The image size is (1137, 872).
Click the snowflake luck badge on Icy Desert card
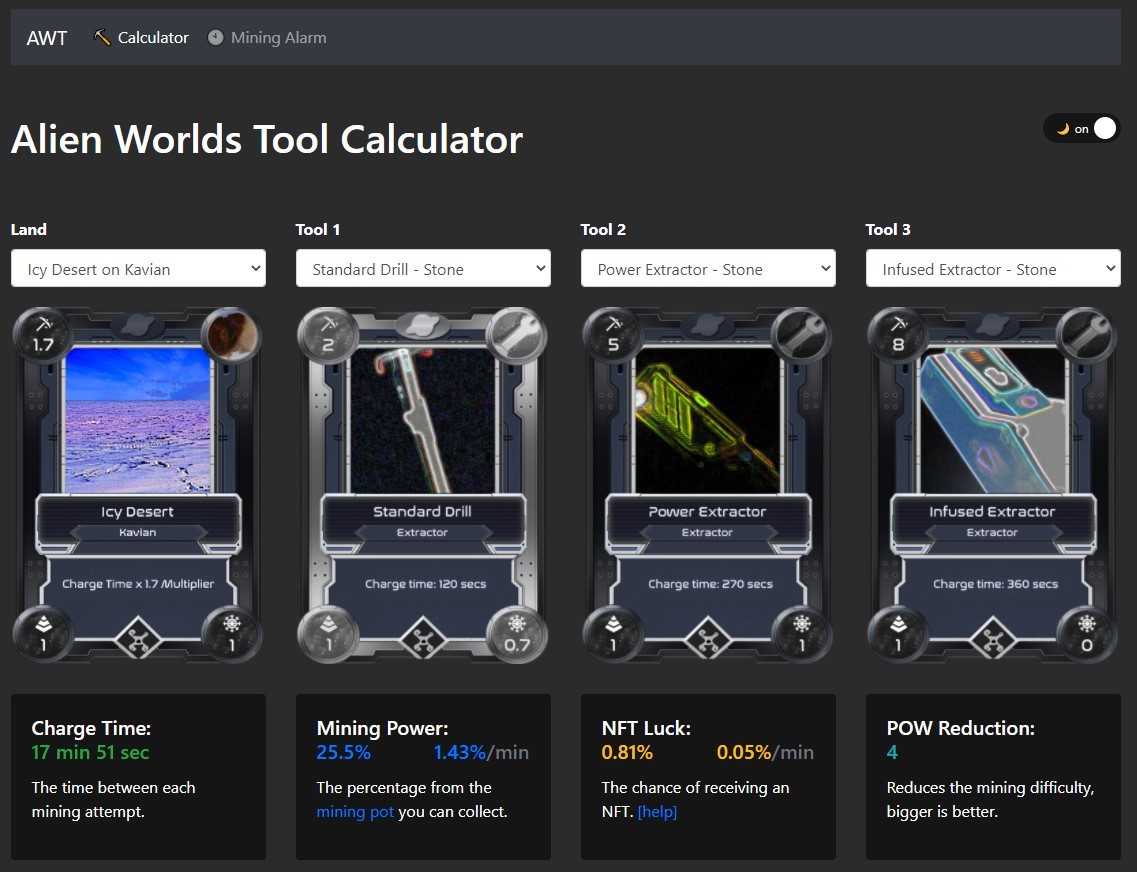[x=232, y=634]
